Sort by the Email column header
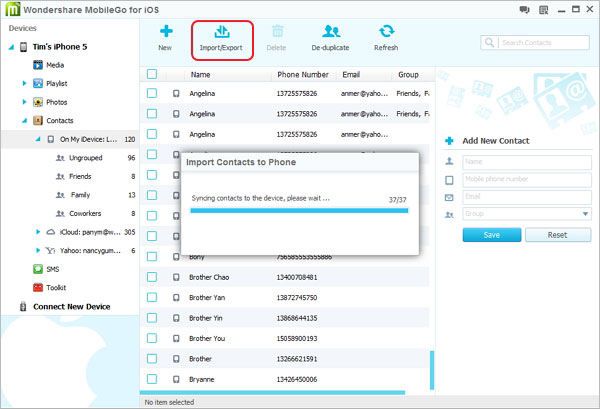This screenshot has width=600, height=409. click(351, 75)
